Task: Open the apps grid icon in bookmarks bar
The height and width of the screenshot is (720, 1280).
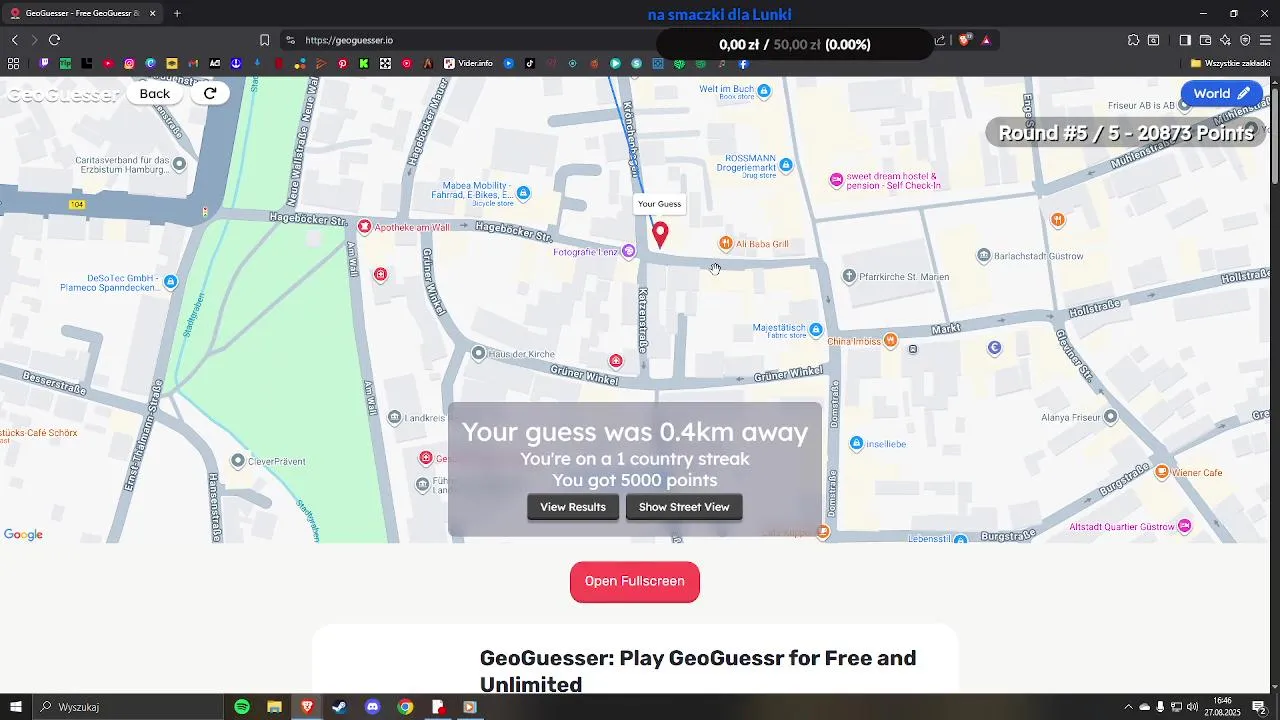Action: click(x=14, y=63)
